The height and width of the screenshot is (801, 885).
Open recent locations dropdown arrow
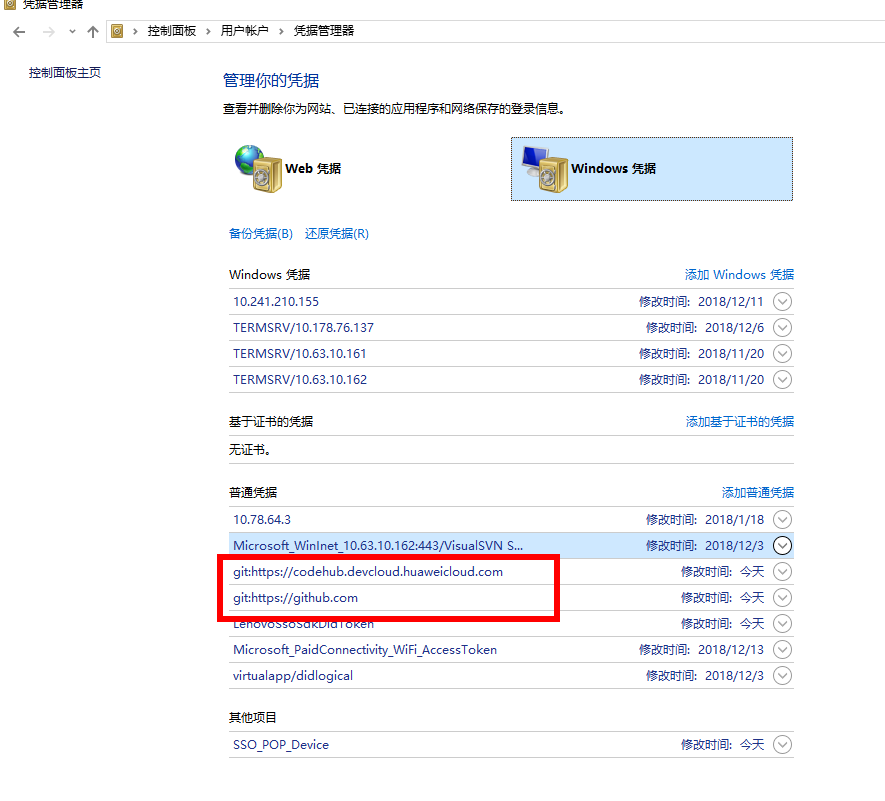(x=72, y=32)
